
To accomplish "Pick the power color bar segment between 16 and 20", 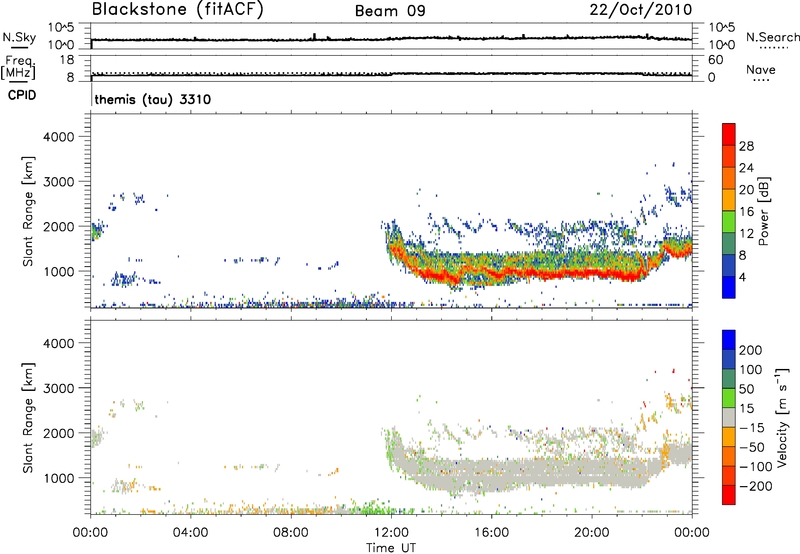I will (x=729, y=200).
